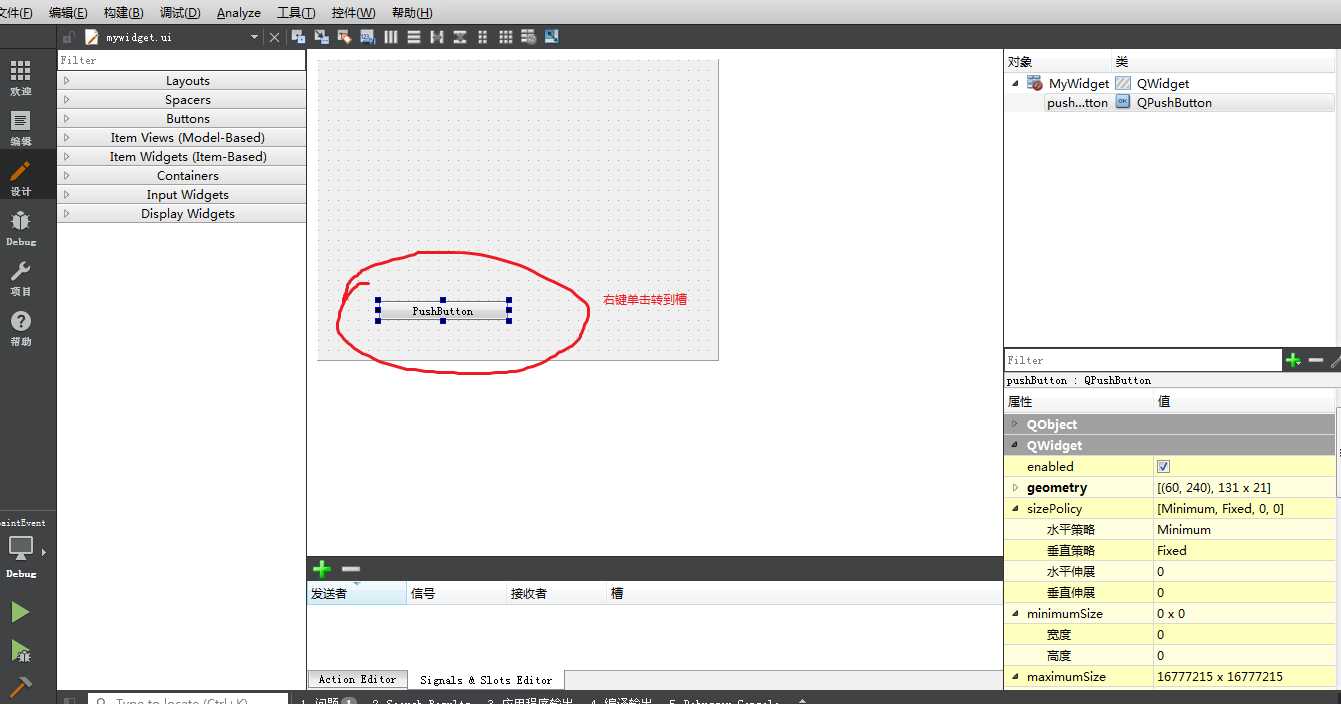This screenshot has width=1341, height=704.
Task: Click the 发送者 column header
Action: [356, 593]
